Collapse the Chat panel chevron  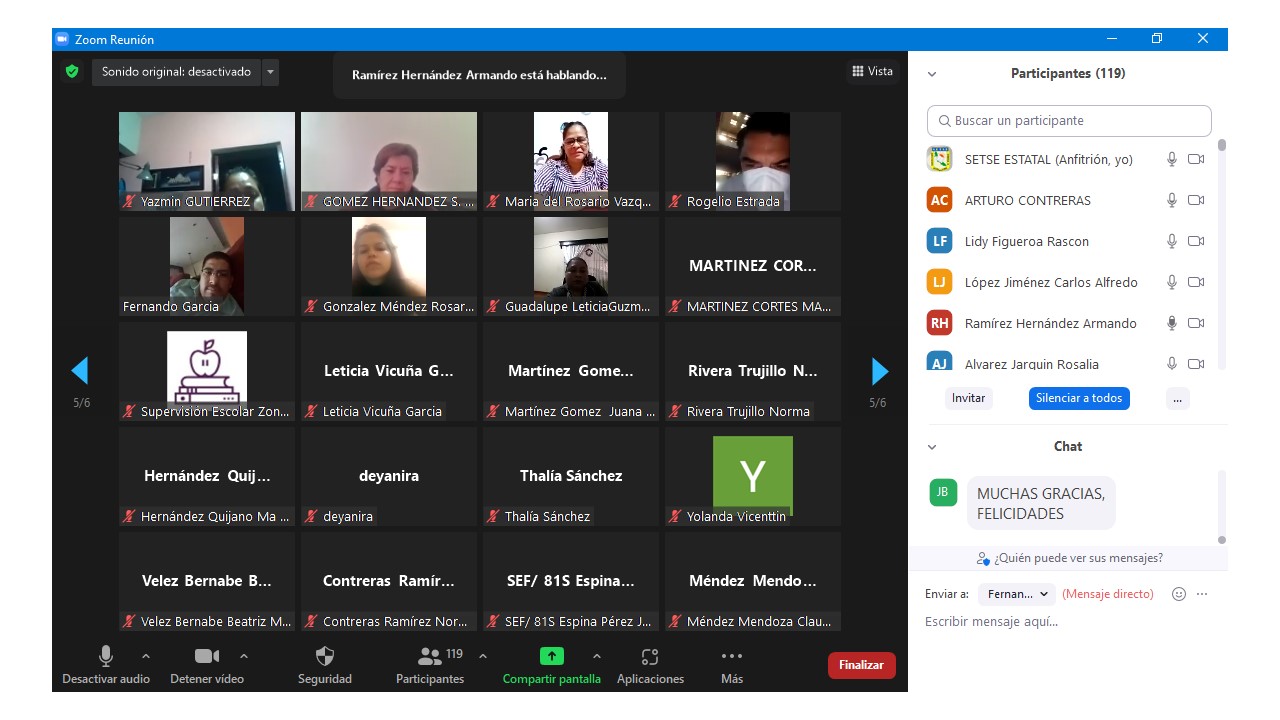click(932, 447)
